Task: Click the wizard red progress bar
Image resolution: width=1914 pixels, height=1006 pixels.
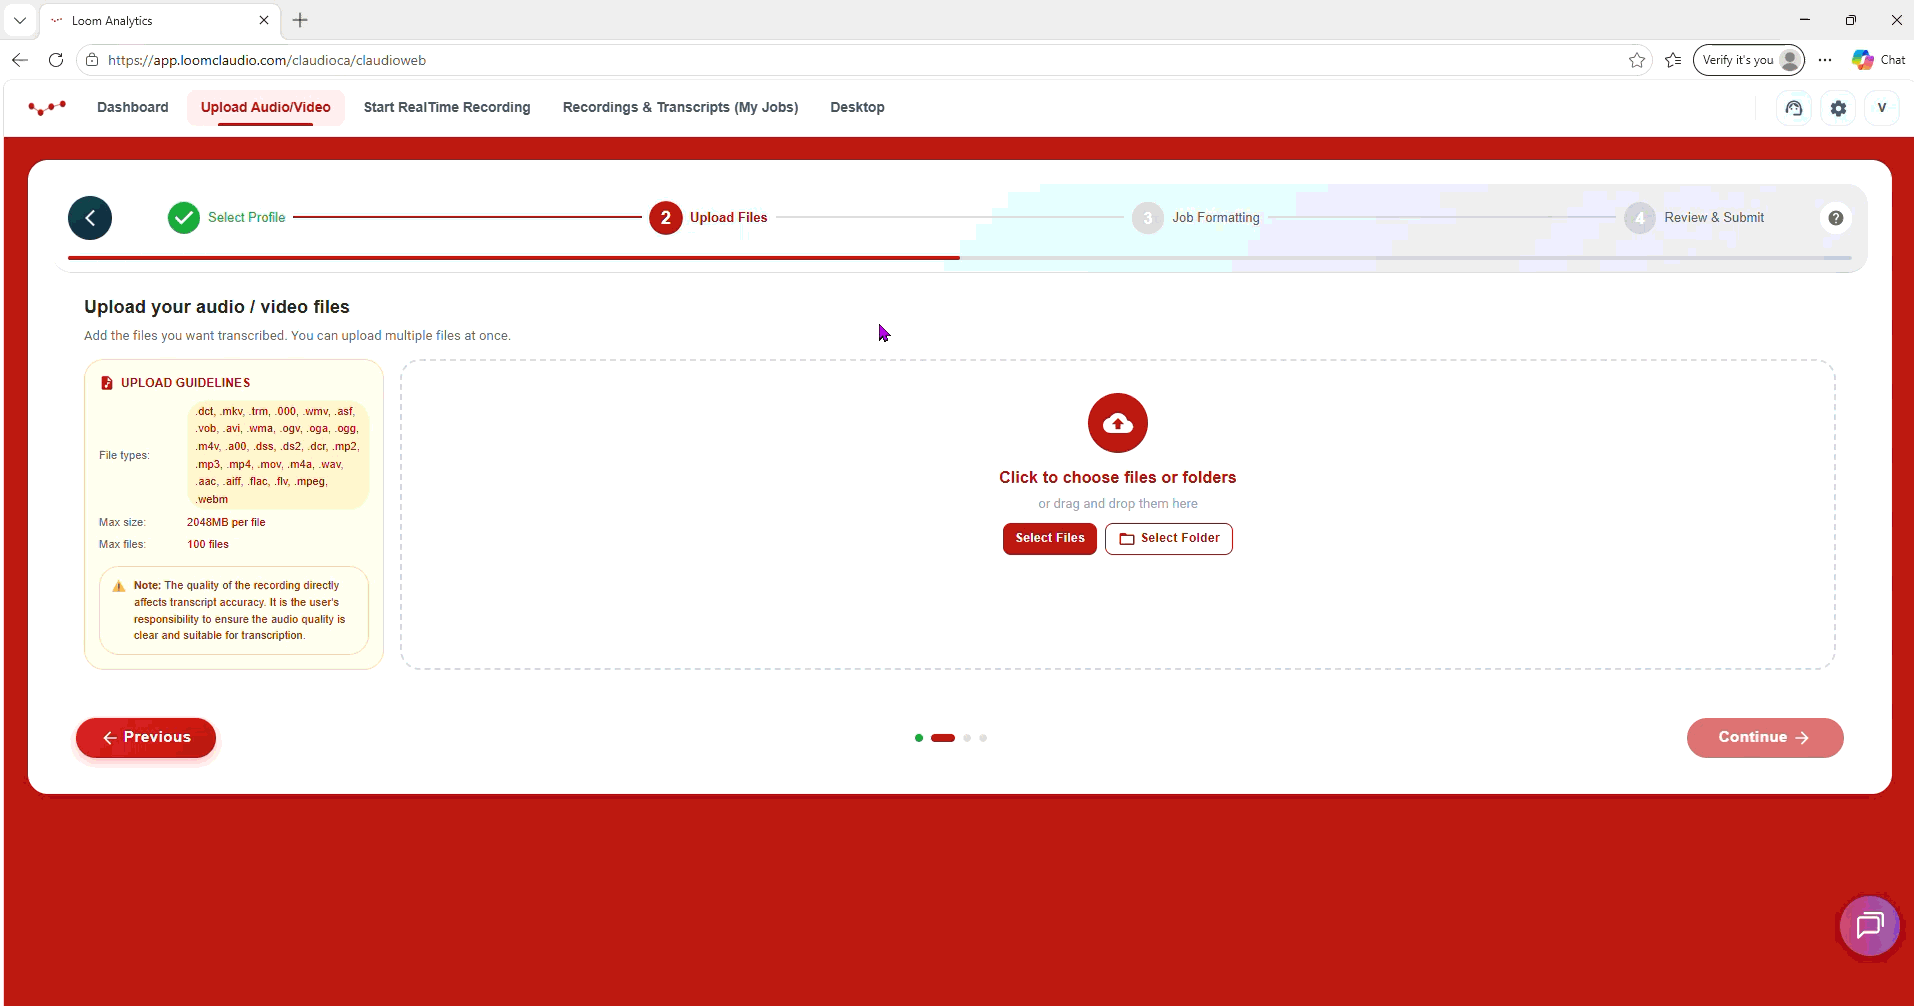Action: [x=514, y=258]
